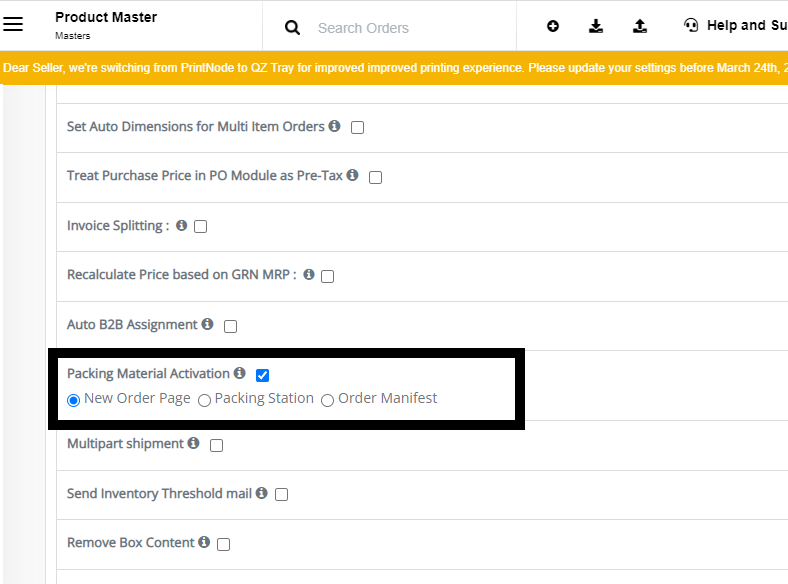Tick the Remove Box Content checkbox

point(224,544)
